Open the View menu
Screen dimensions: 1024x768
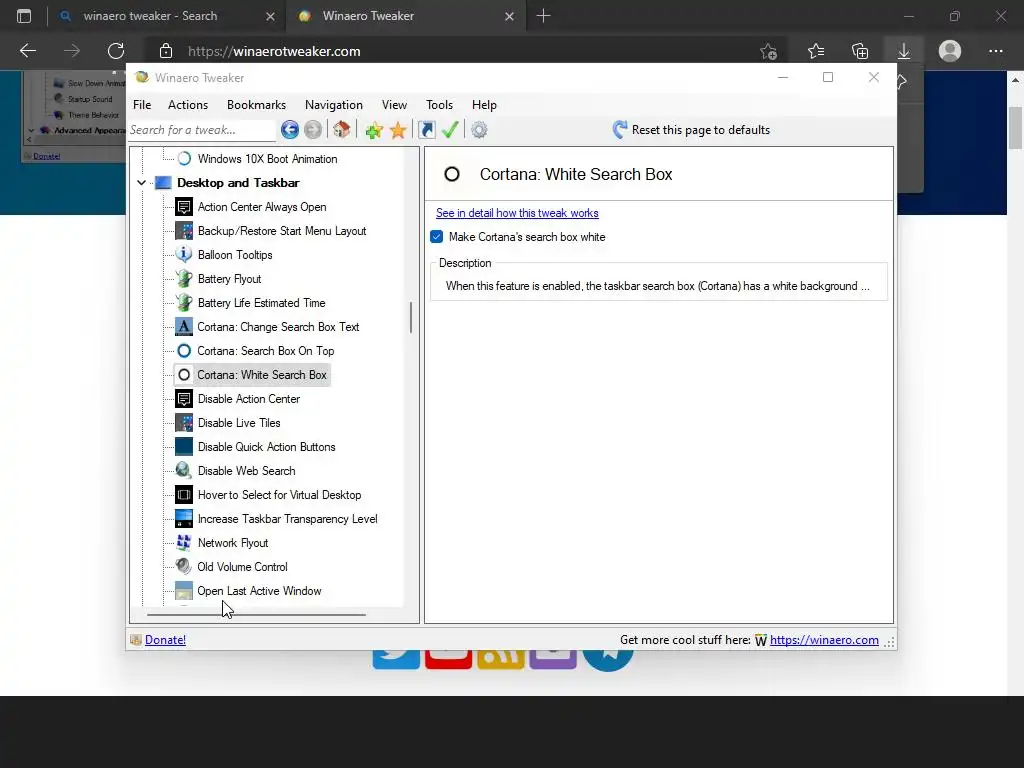pos(394,104)
